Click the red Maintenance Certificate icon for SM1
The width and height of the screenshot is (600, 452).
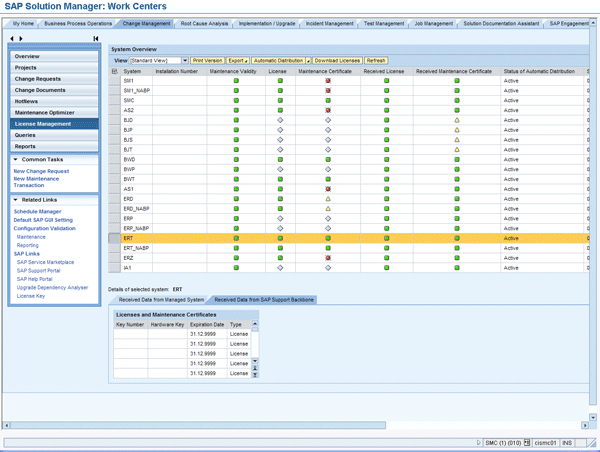tap(327, 81)
